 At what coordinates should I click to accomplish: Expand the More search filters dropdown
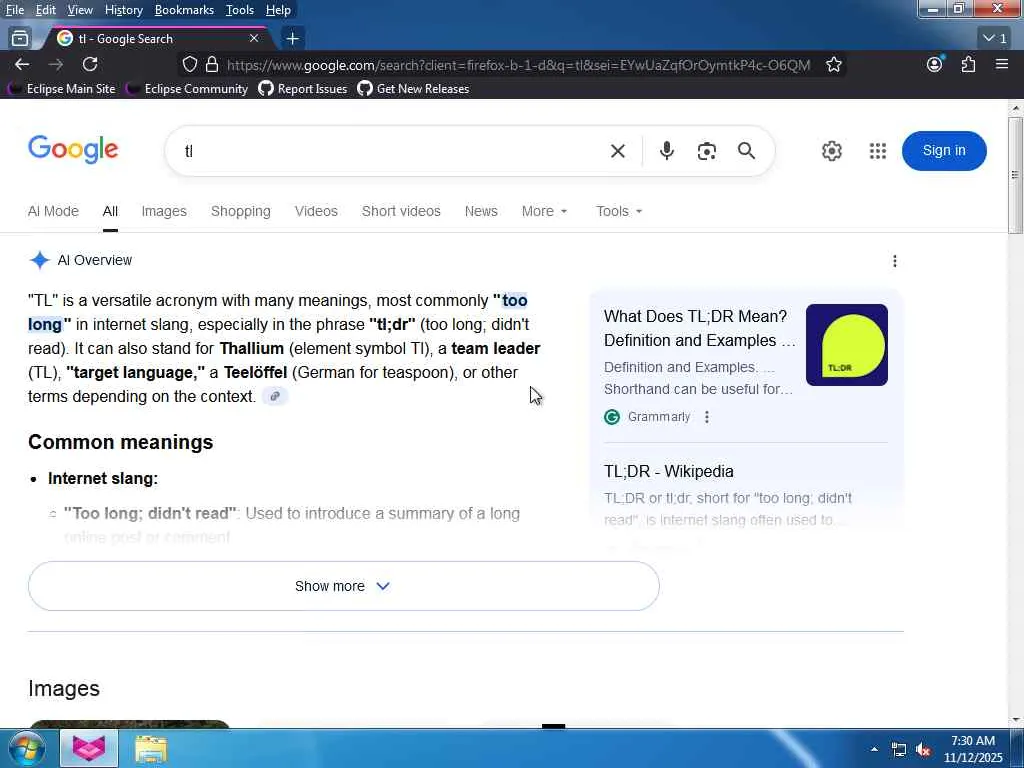(x=544, y=211)
